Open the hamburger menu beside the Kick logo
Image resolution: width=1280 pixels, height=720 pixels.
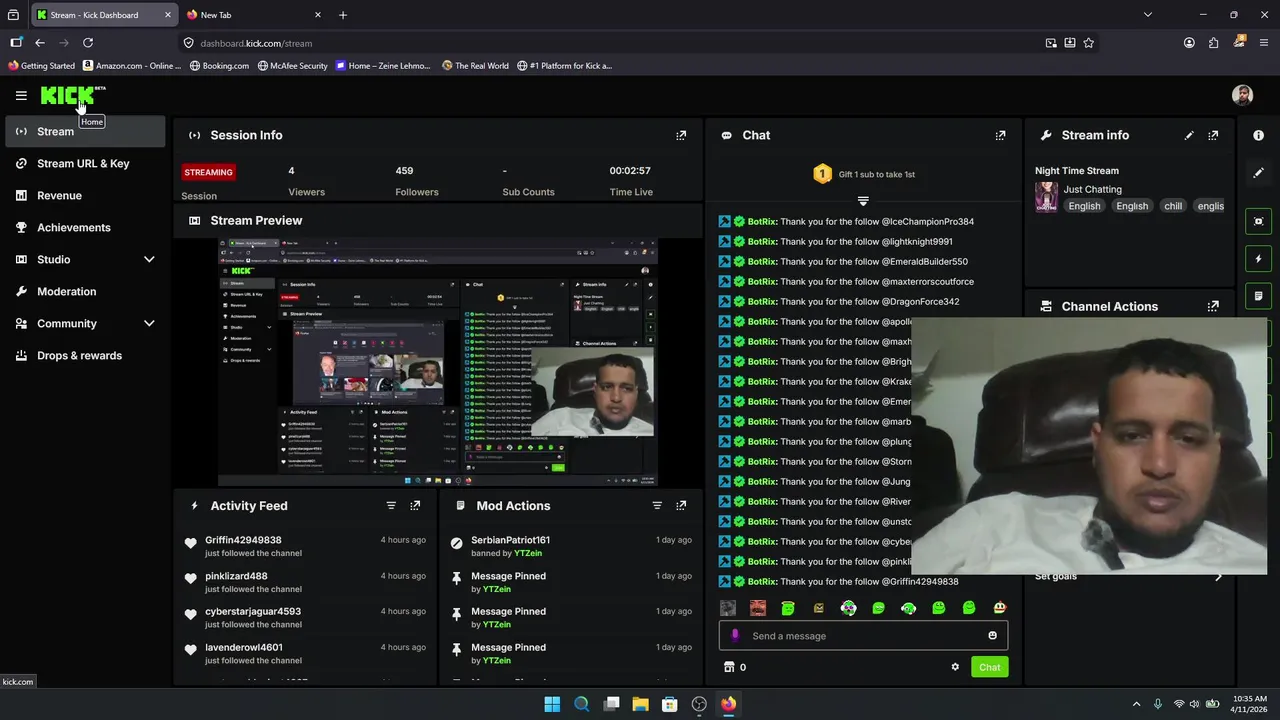click(x=21, y=95)
